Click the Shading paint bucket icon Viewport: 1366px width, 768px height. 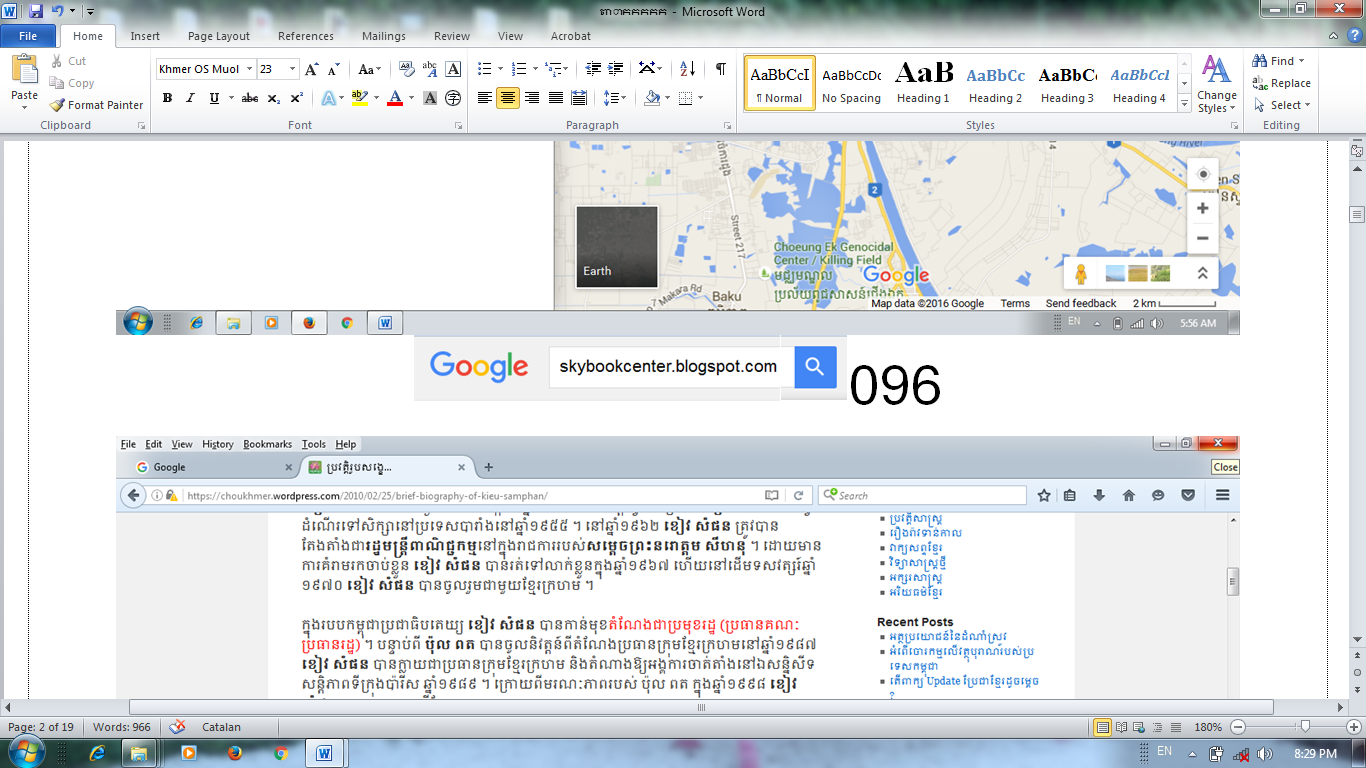point(652,98)
